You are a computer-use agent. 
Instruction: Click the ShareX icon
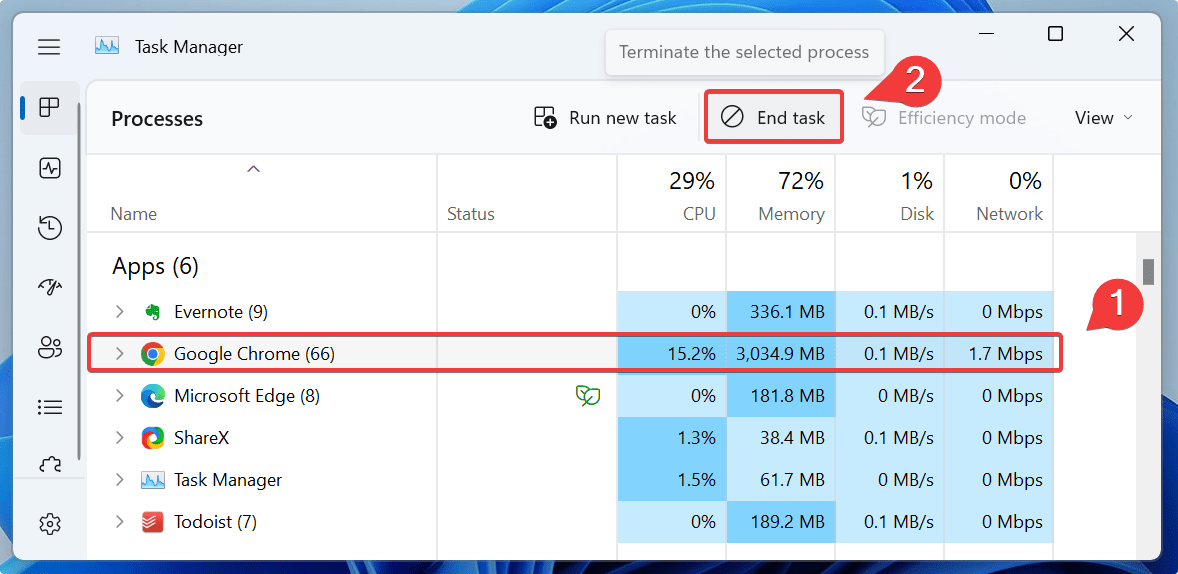click(x=153, y=438)
